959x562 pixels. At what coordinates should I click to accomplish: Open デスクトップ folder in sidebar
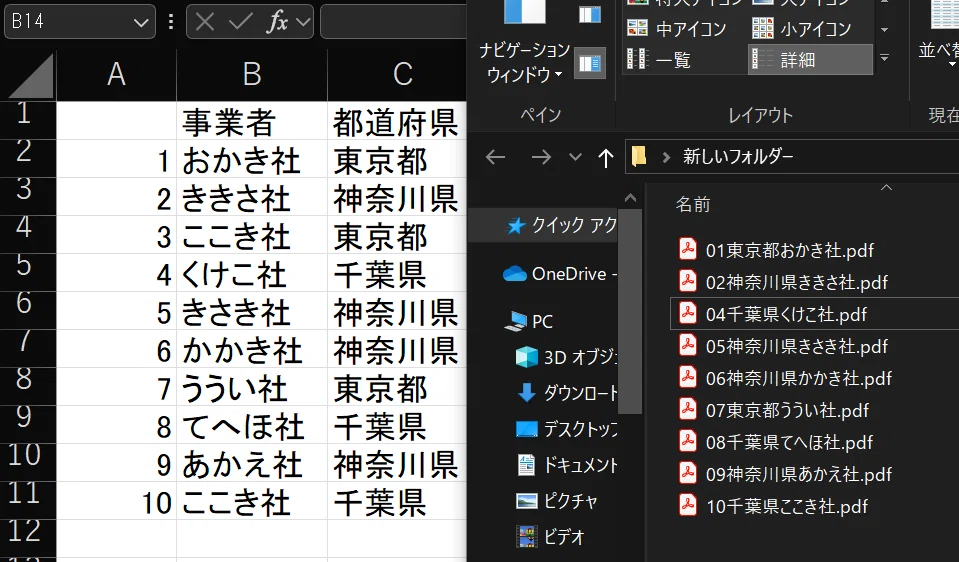[x=566, y=429]
